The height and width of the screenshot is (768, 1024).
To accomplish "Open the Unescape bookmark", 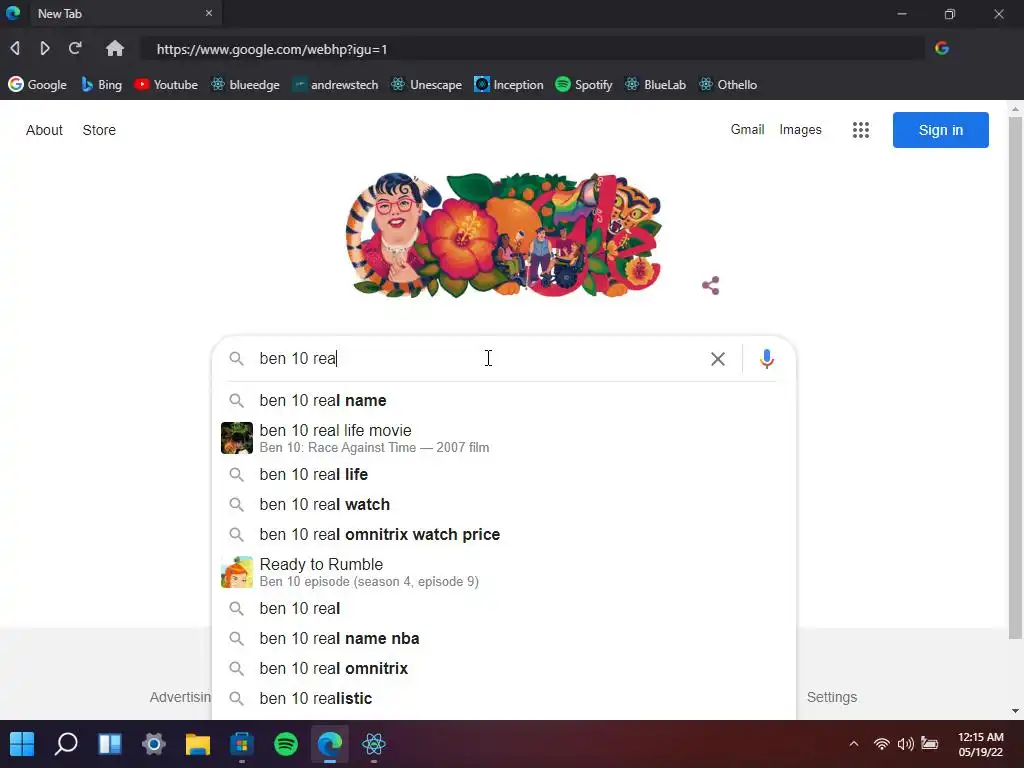I will coord(426,84).
